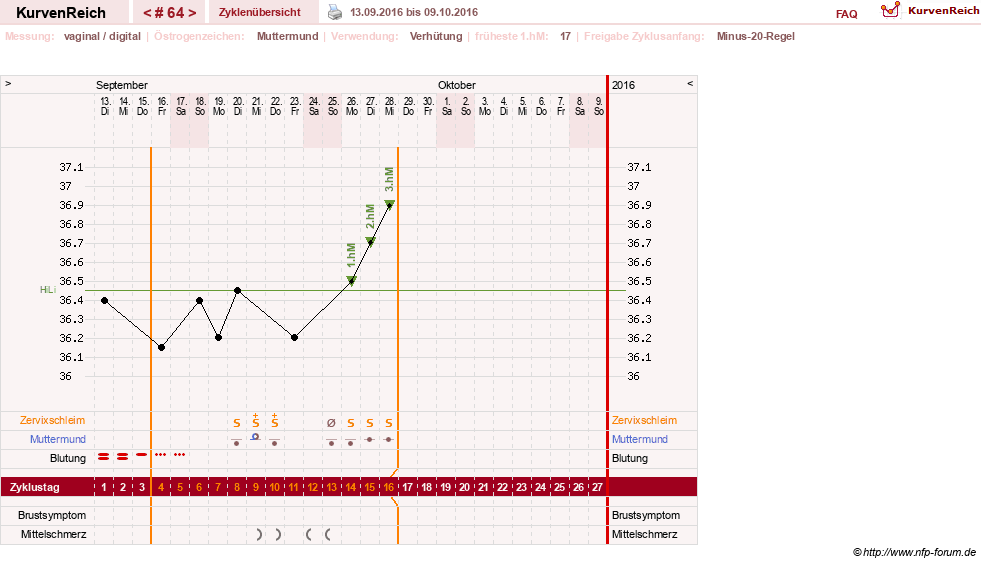Click the spotting dots on cycle day 4

(x=161, y=454)
